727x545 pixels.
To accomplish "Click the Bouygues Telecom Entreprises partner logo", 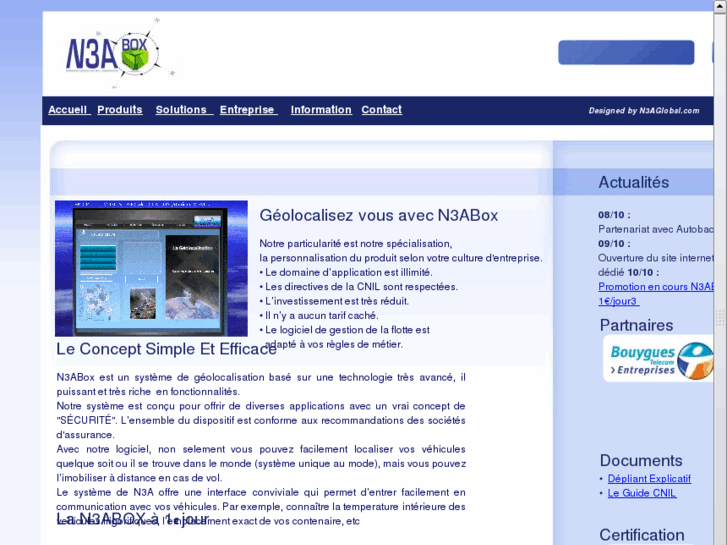I will click(x=658, y=359).
